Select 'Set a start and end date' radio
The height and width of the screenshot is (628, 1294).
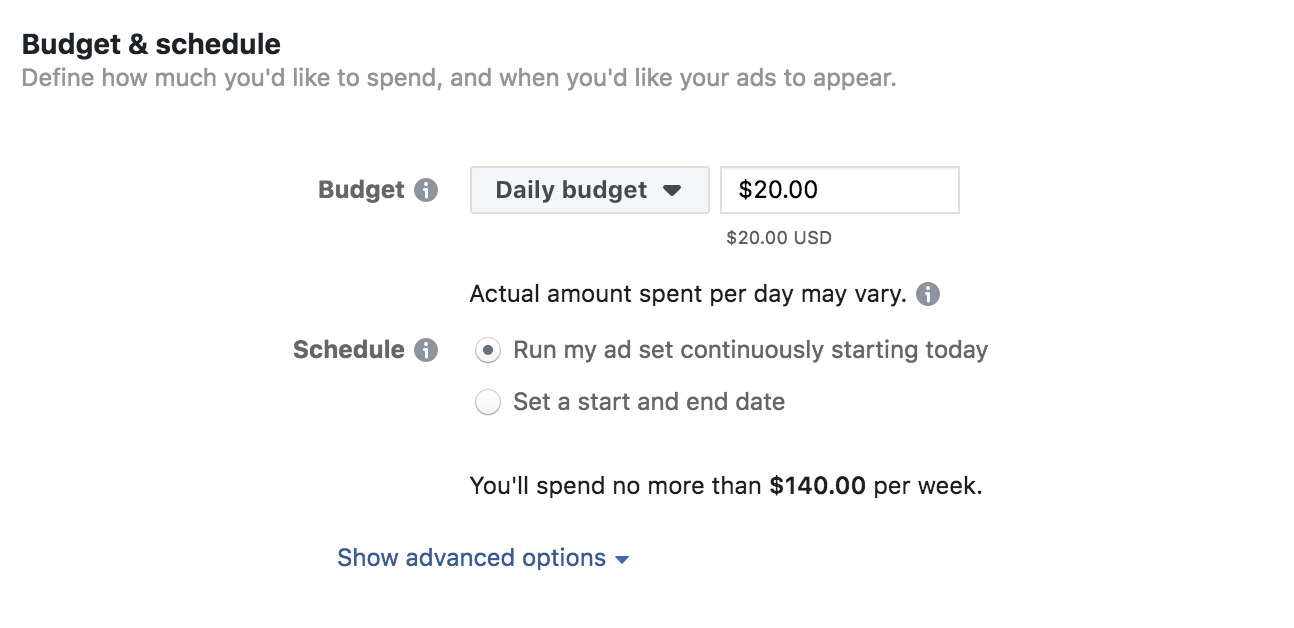[487, 403]
